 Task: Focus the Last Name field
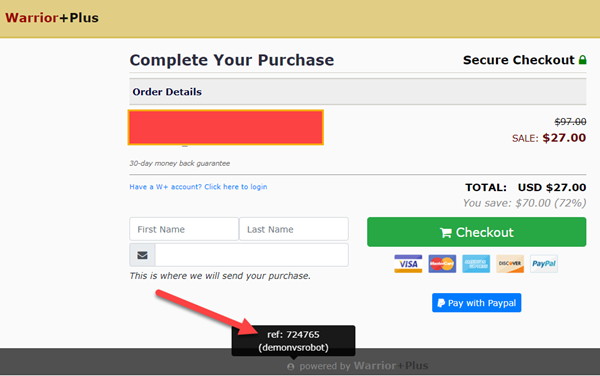(x=294, y=229)
